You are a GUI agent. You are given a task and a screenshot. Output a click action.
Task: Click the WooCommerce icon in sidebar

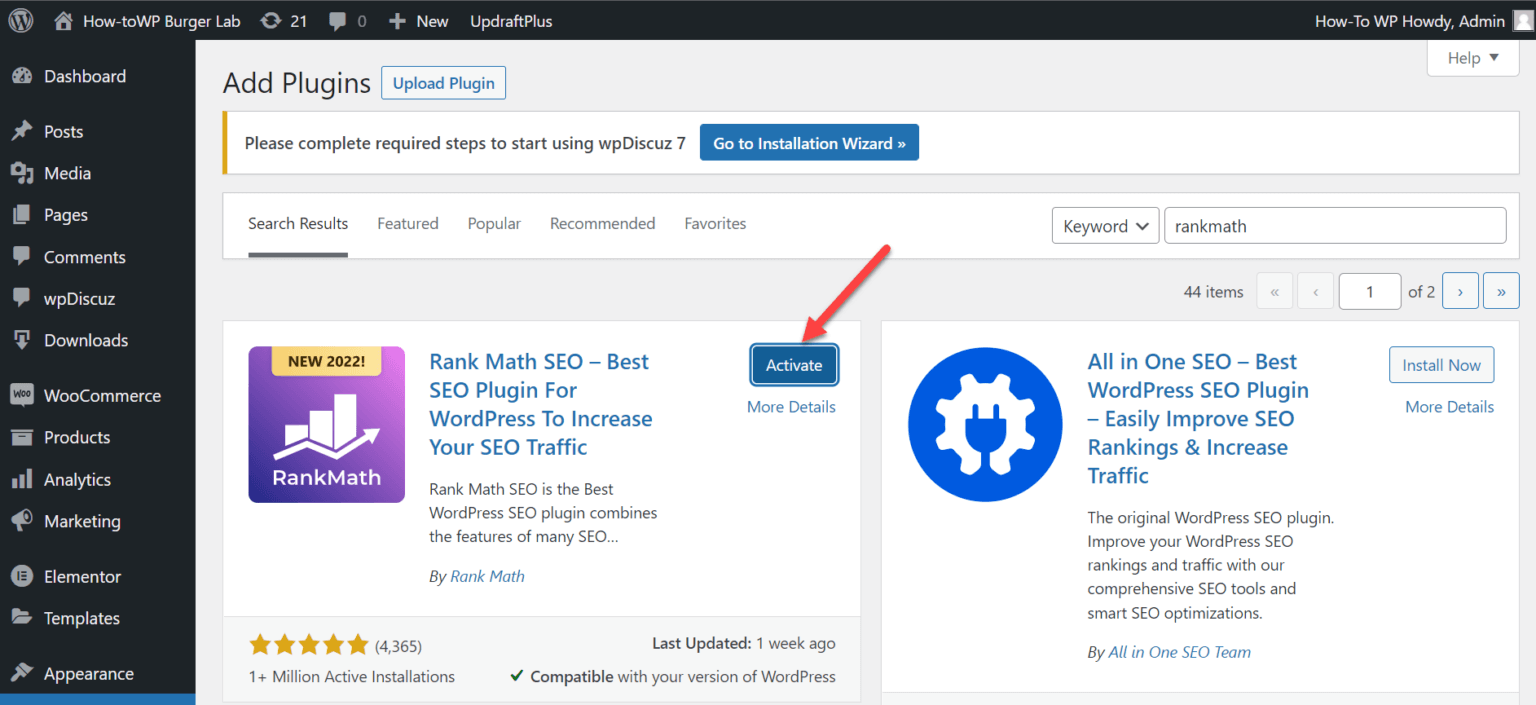click(x=21, y=395)
